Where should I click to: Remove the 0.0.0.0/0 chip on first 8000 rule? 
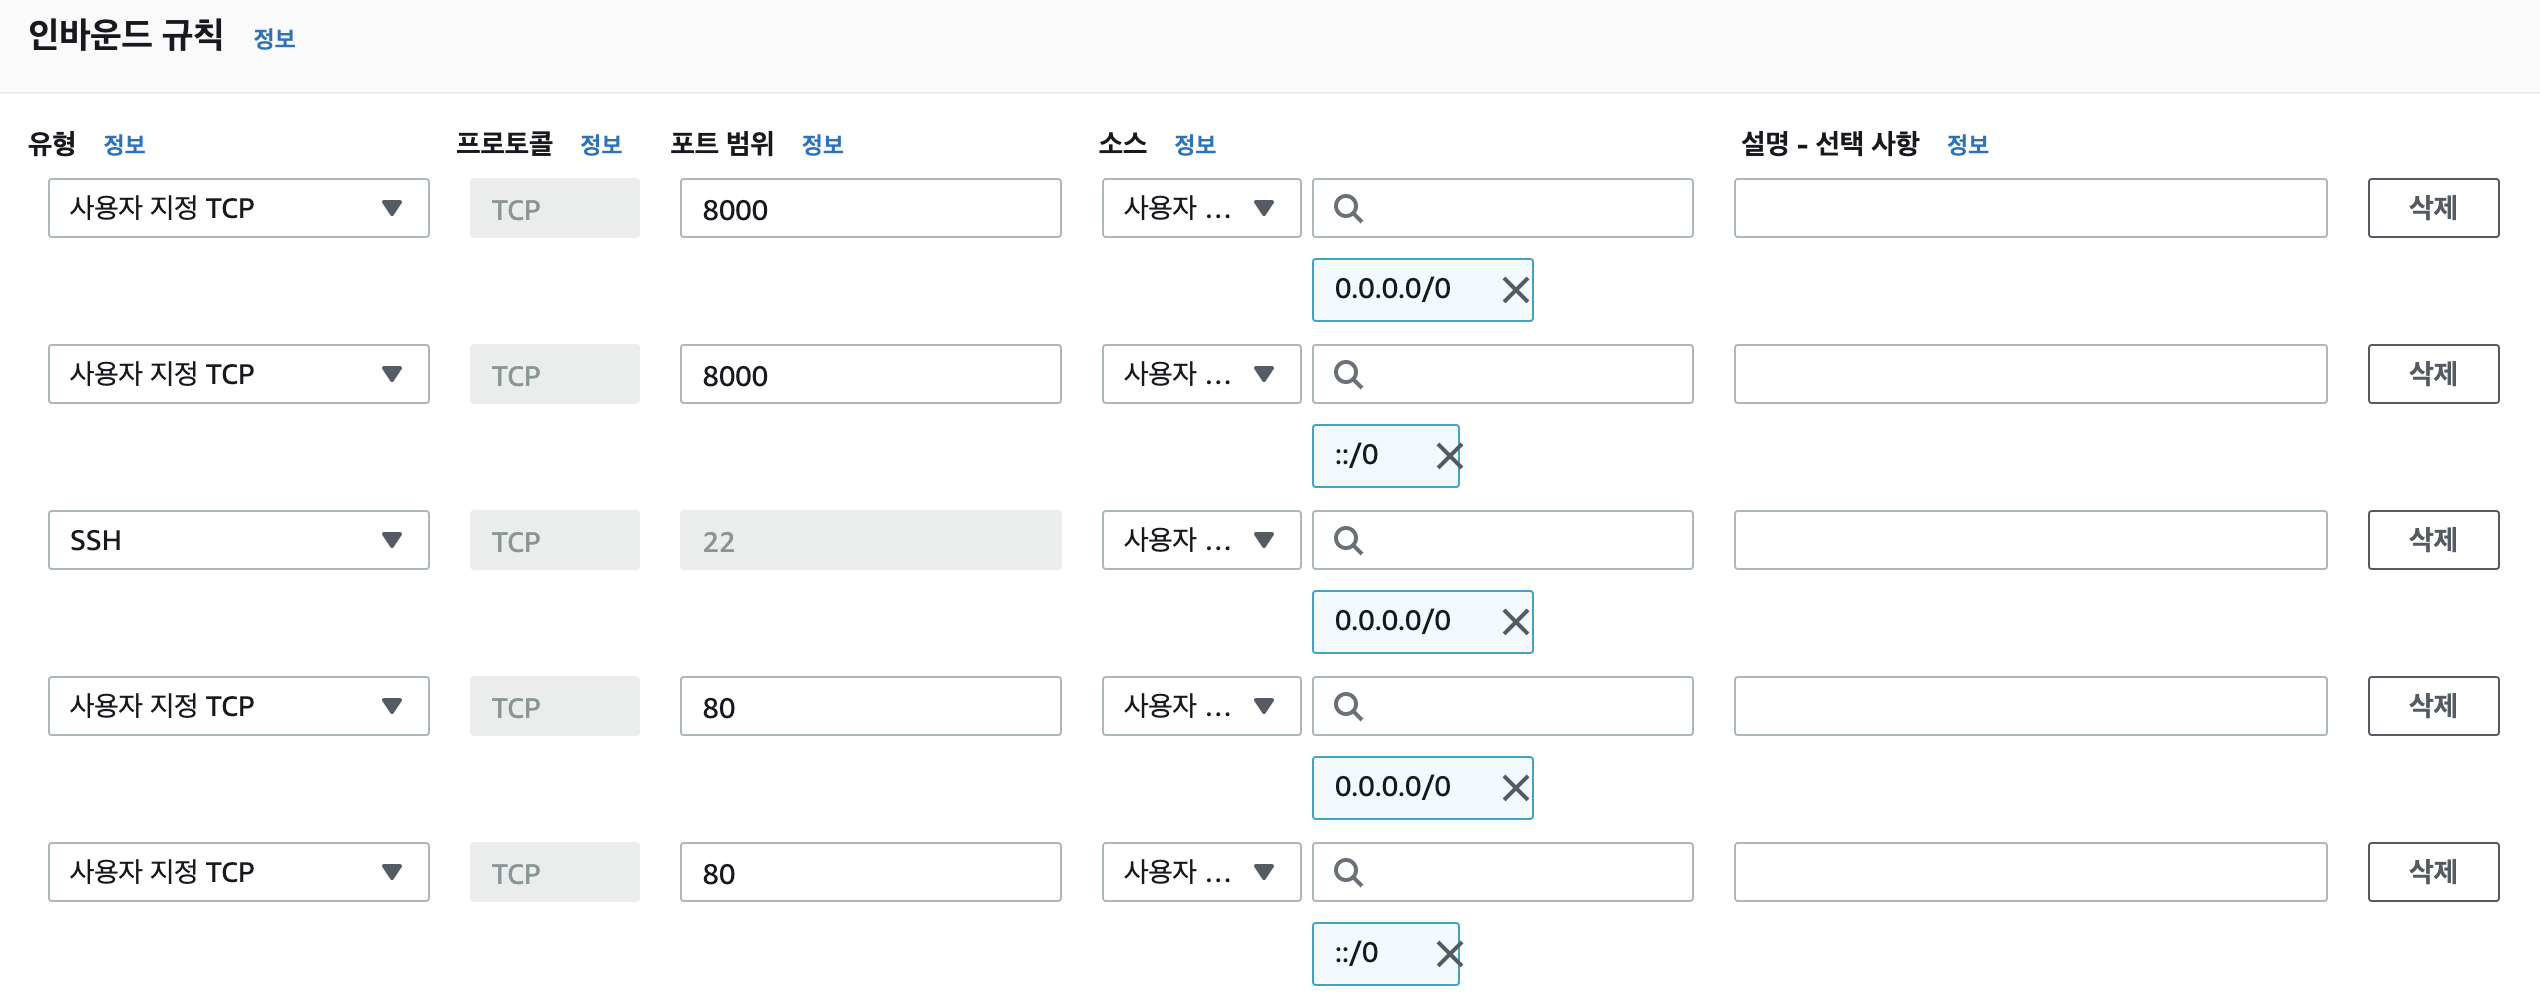pos(1515,290)
